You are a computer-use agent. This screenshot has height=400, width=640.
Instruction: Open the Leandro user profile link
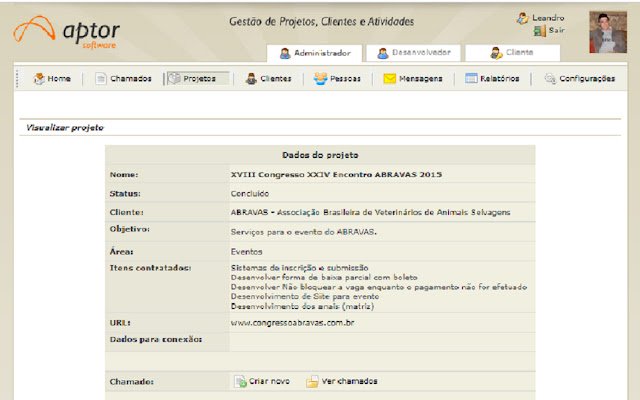tap(548, 18)
